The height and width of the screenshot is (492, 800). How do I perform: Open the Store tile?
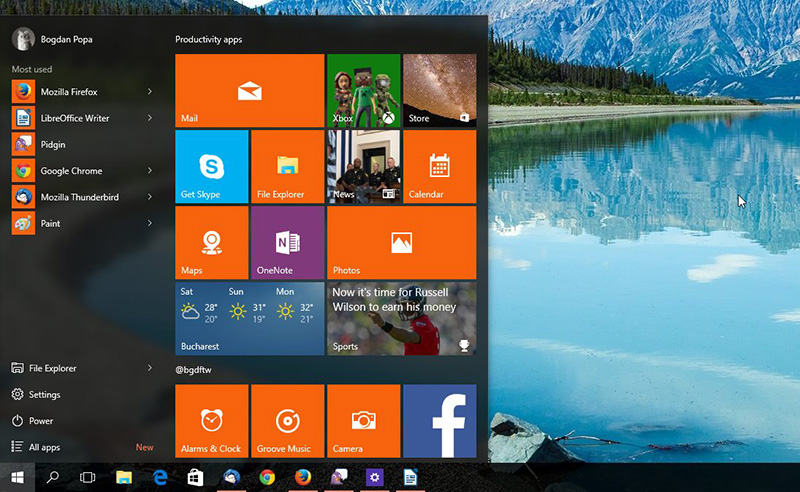pyautogui.click(x=440, y=90)
